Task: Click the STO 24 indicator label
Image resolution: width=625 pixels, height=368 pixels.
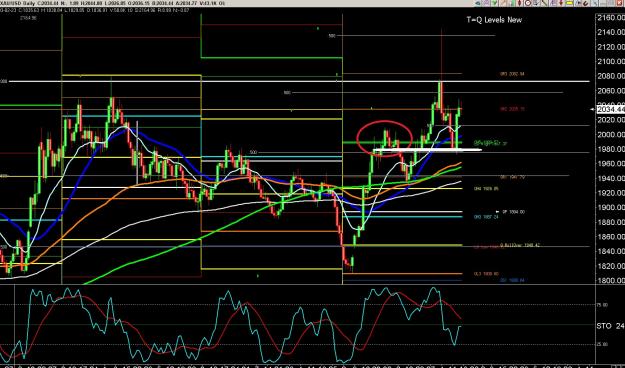Action: pyautogui.click(x=610, y=326)
